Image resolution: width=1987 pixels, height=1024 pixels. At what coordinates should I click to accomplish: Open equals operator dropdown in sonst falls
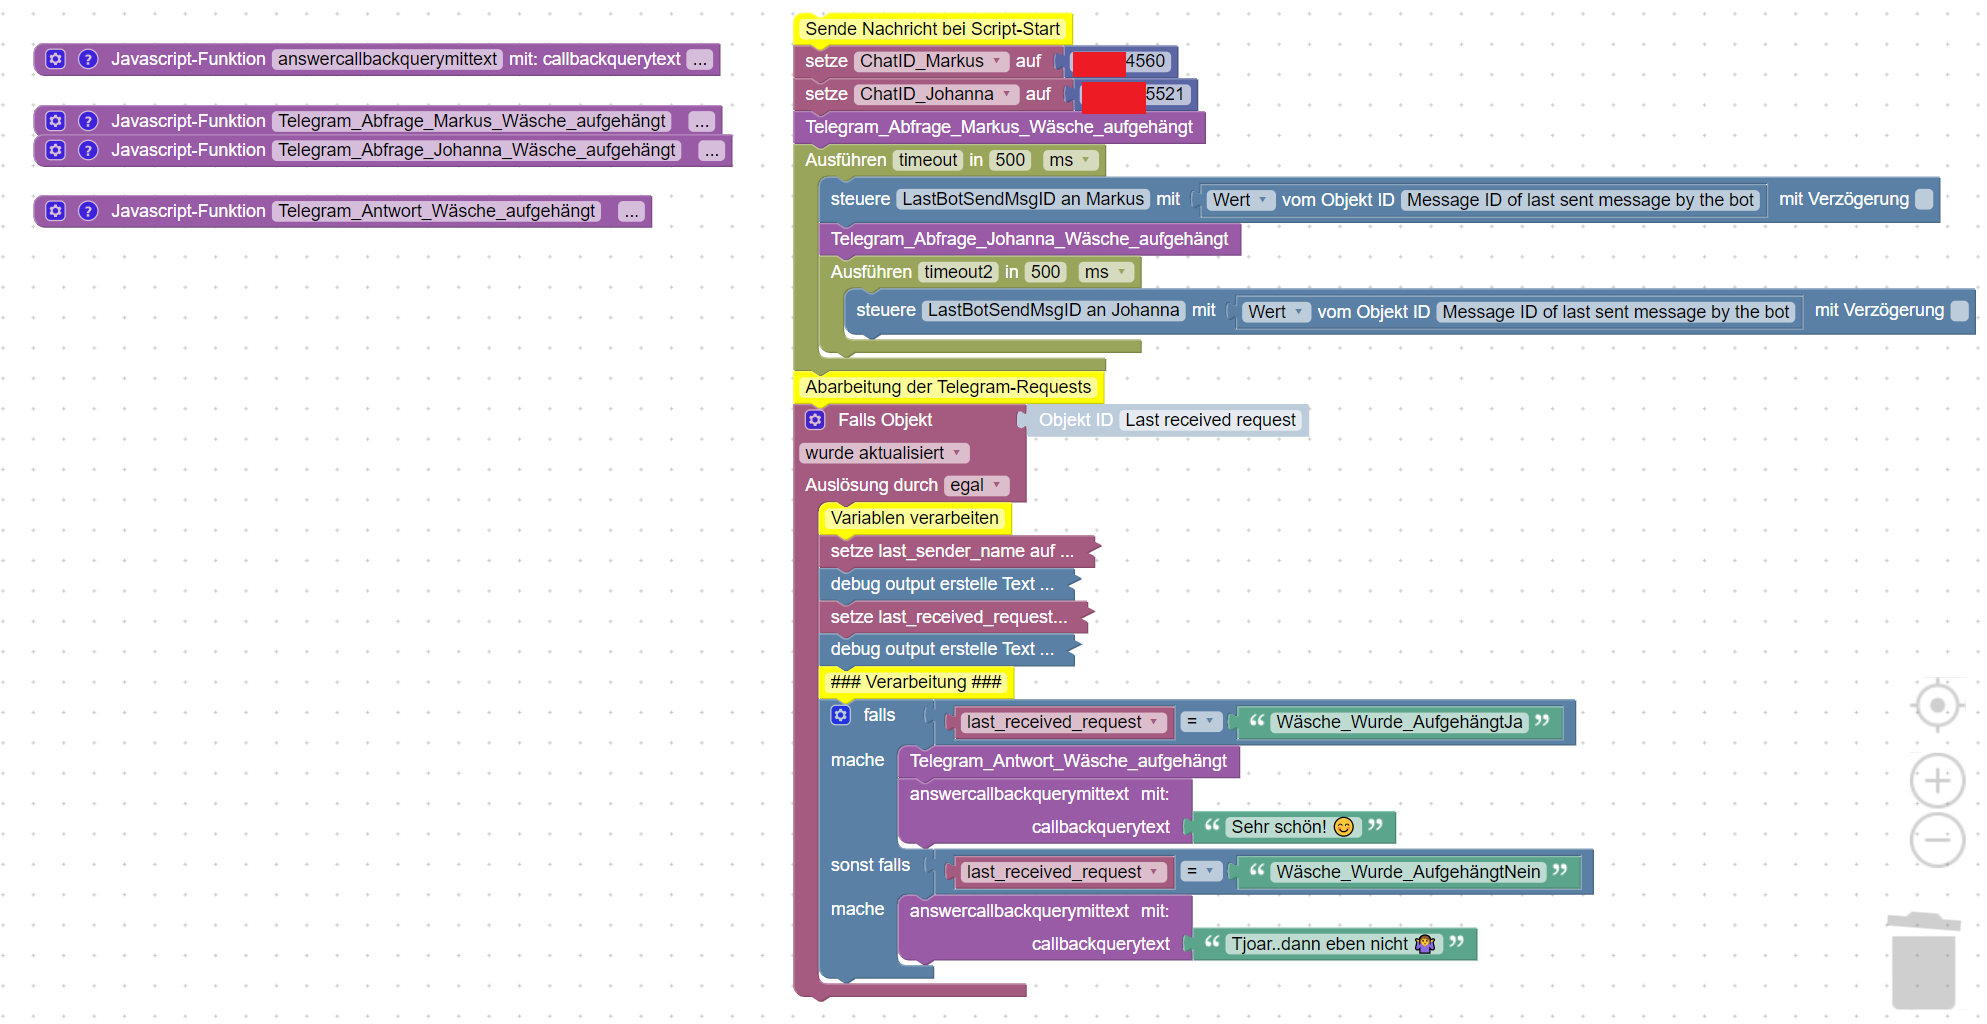[x=1200, y=871]
